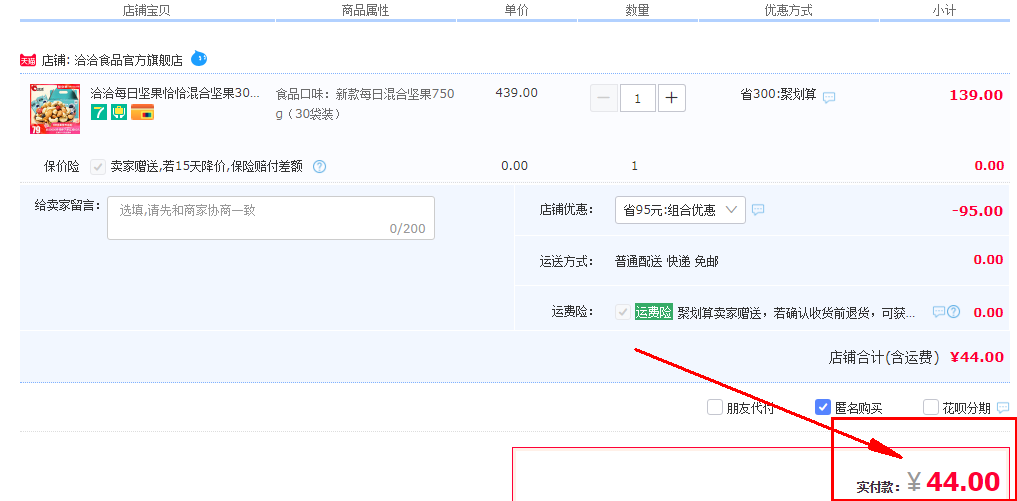
Task: Open the comment bubble beside 店铺优惠 dropdown
Action: [x=758, y=210]
